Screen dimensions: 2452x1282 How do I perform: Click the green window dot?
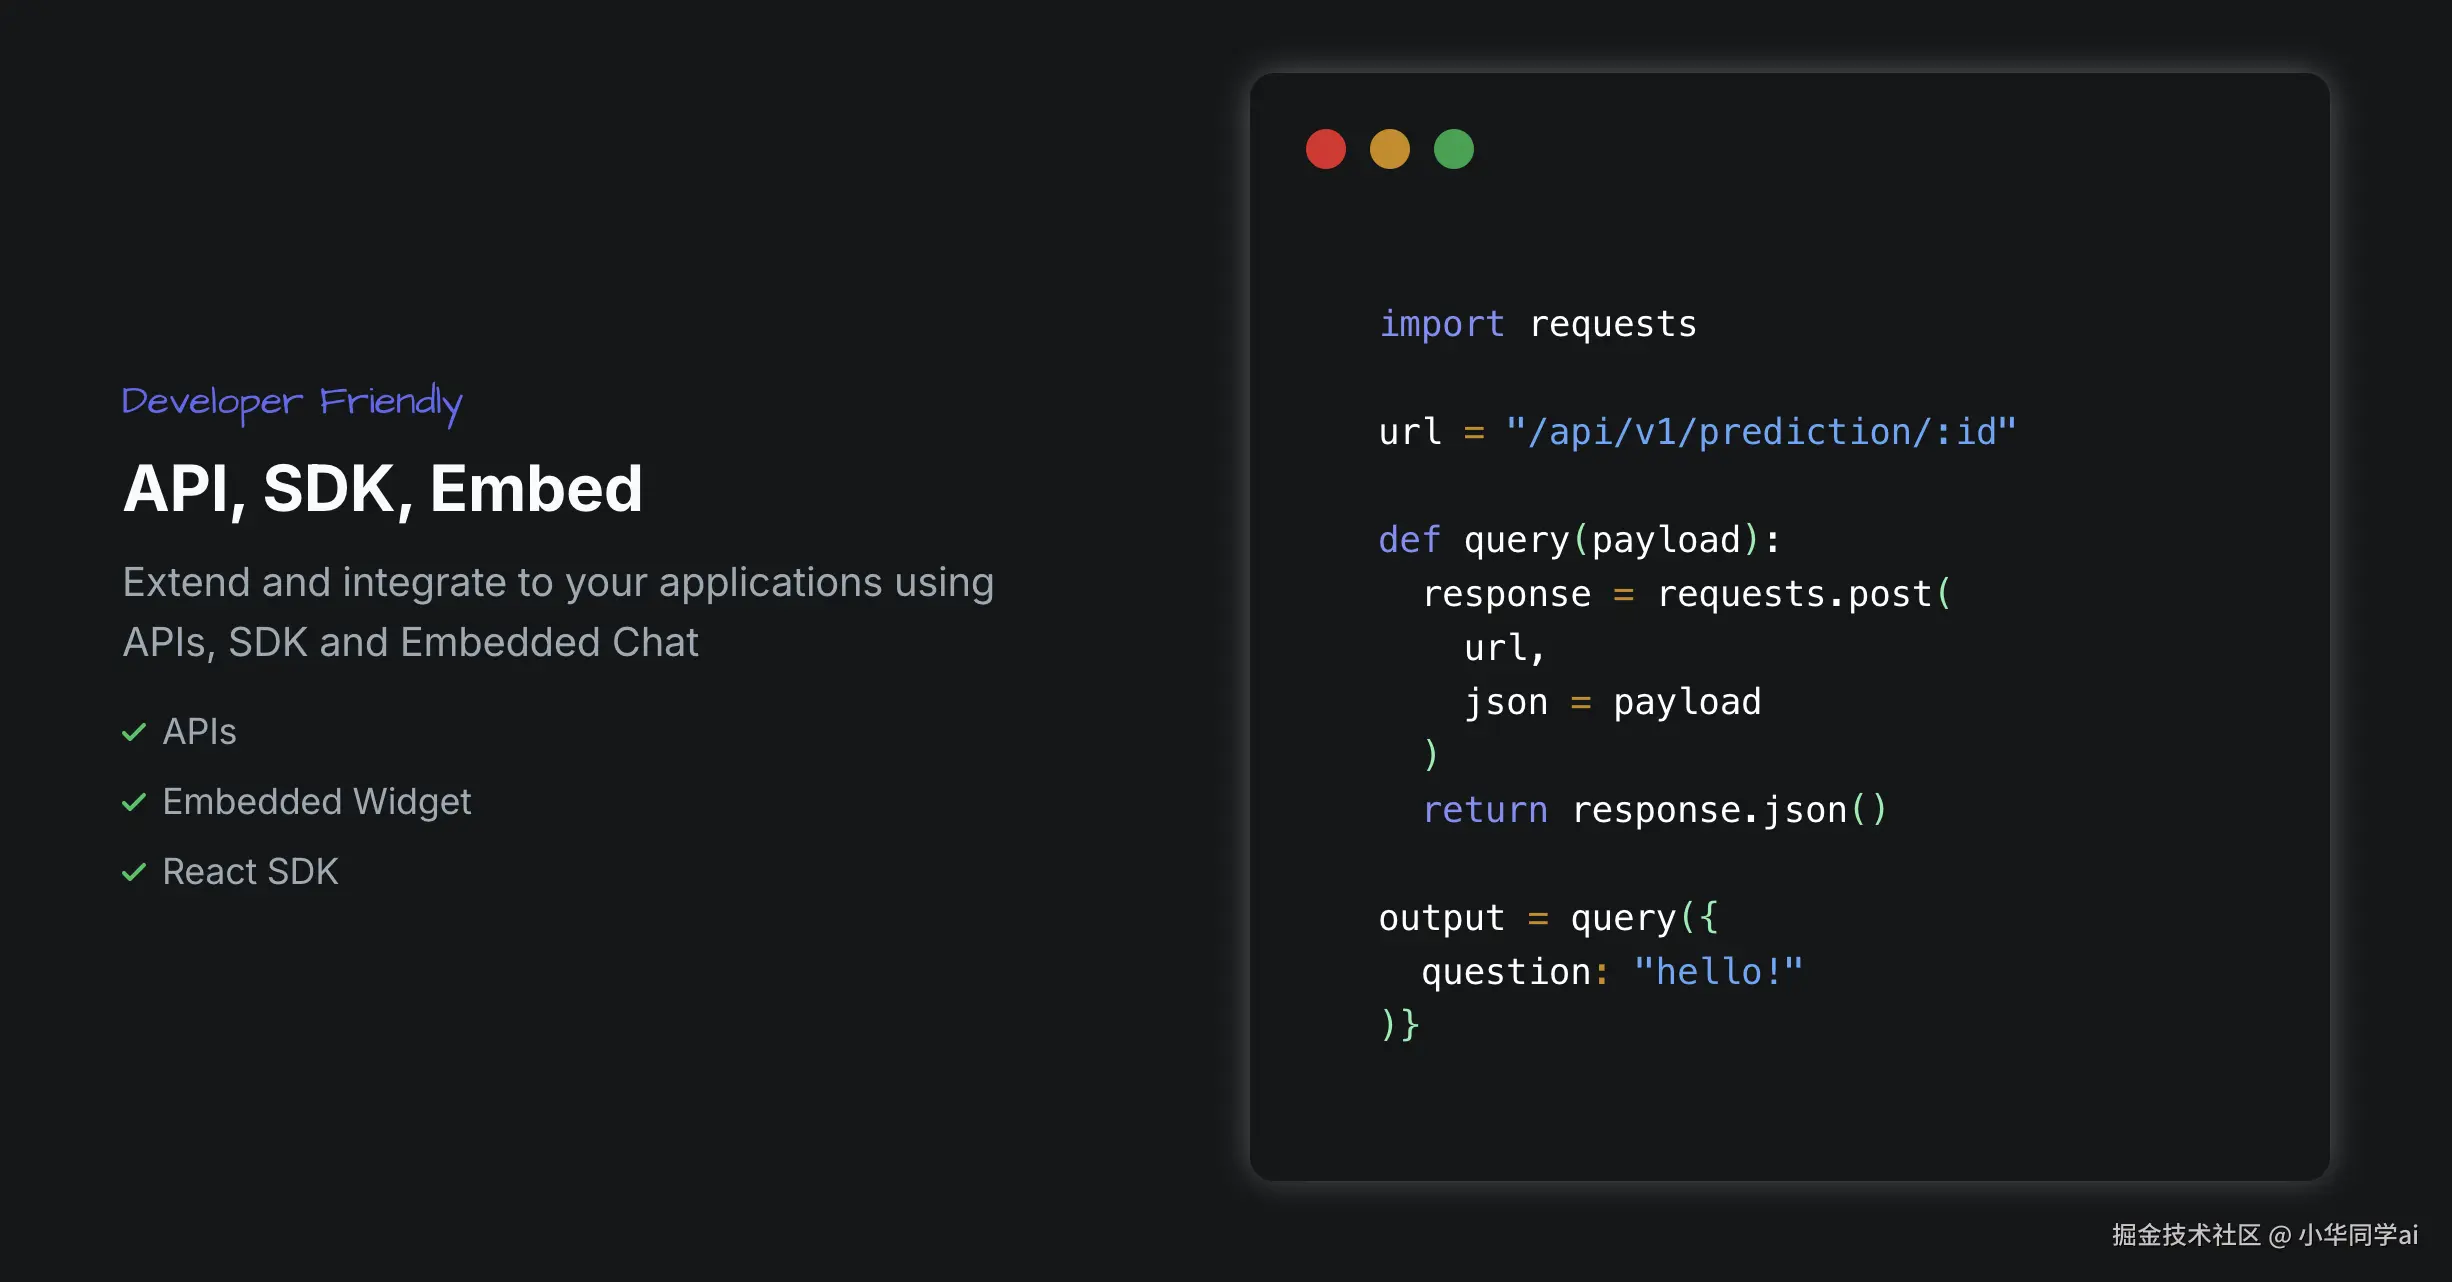pyautogui.click(x=1454, y=150)
